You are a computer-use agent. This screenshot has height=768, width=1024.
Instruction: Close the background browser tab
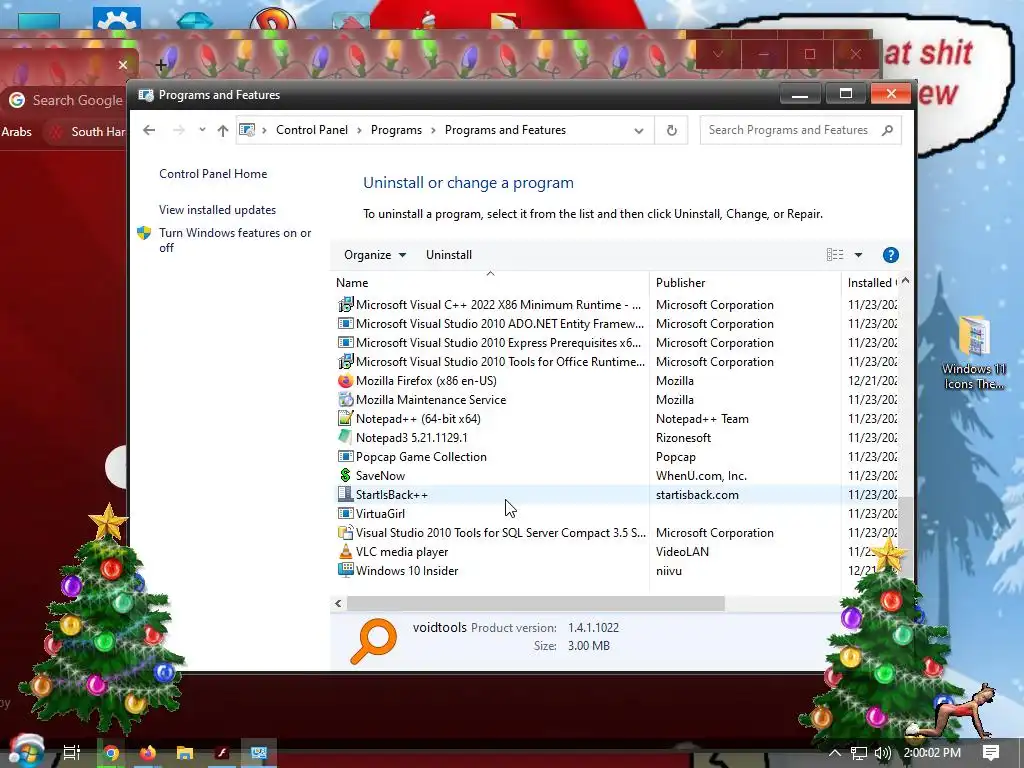123,65
